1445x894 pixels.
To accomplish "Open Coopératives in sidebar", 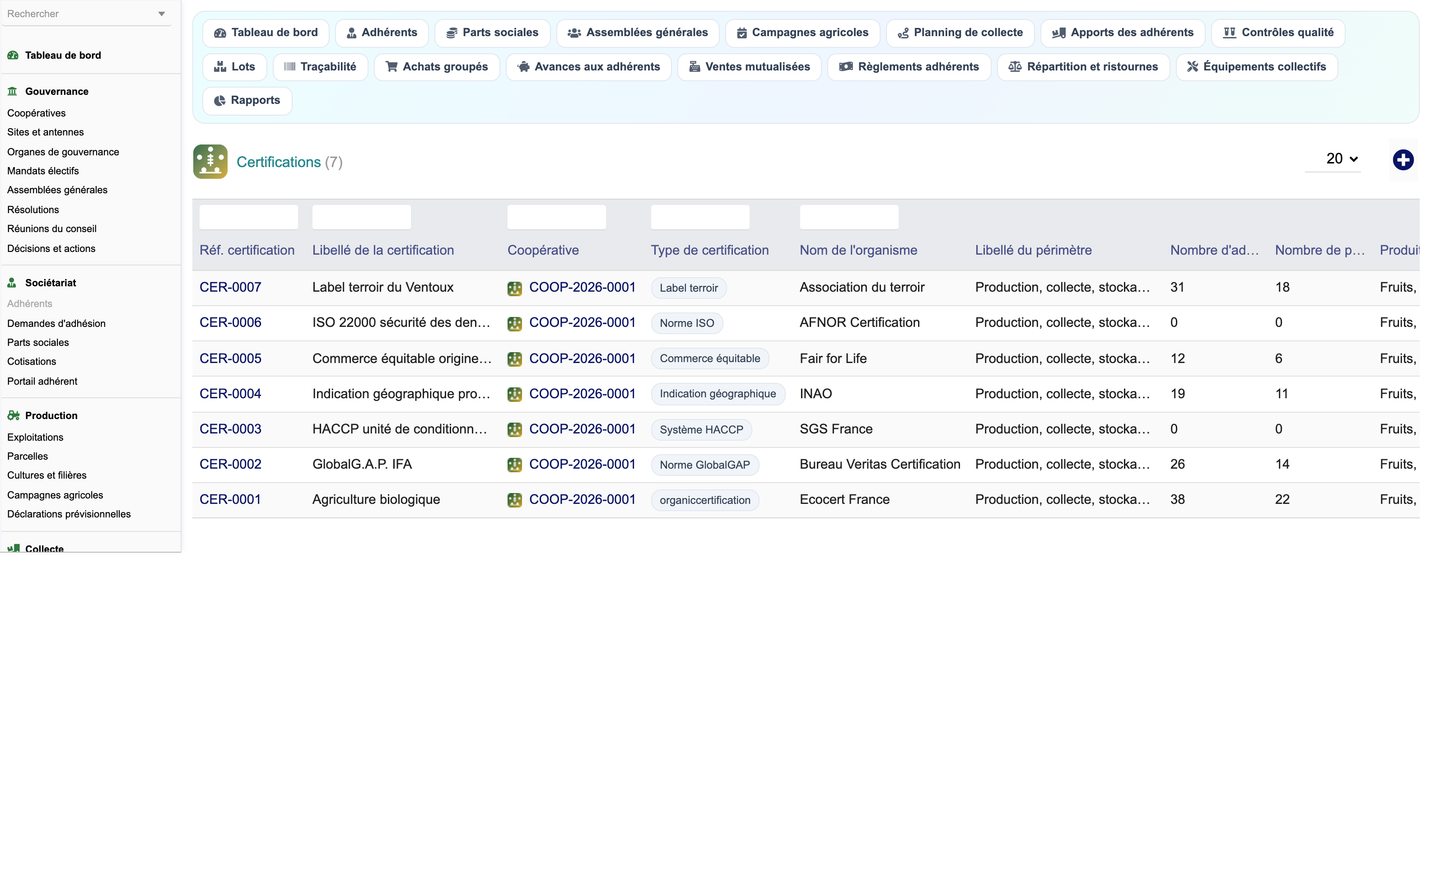I will coord(37,114).
